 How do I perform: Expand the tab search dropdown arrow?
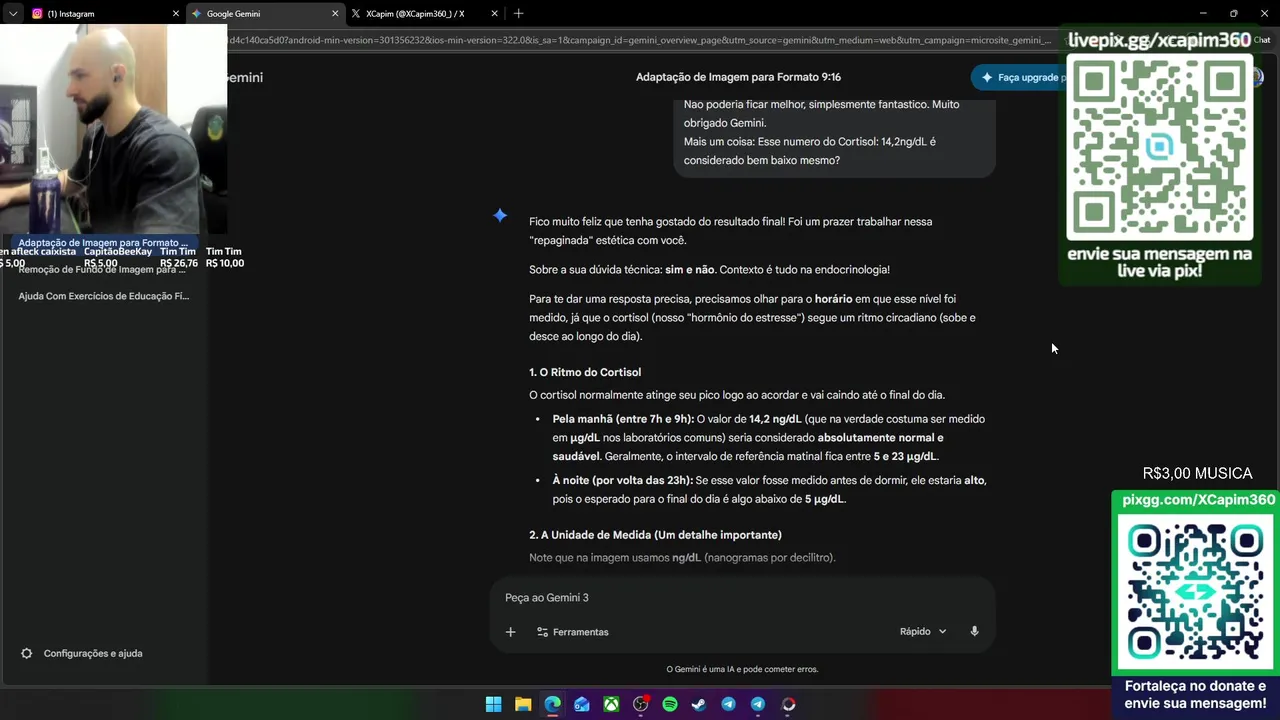point(13,14)
